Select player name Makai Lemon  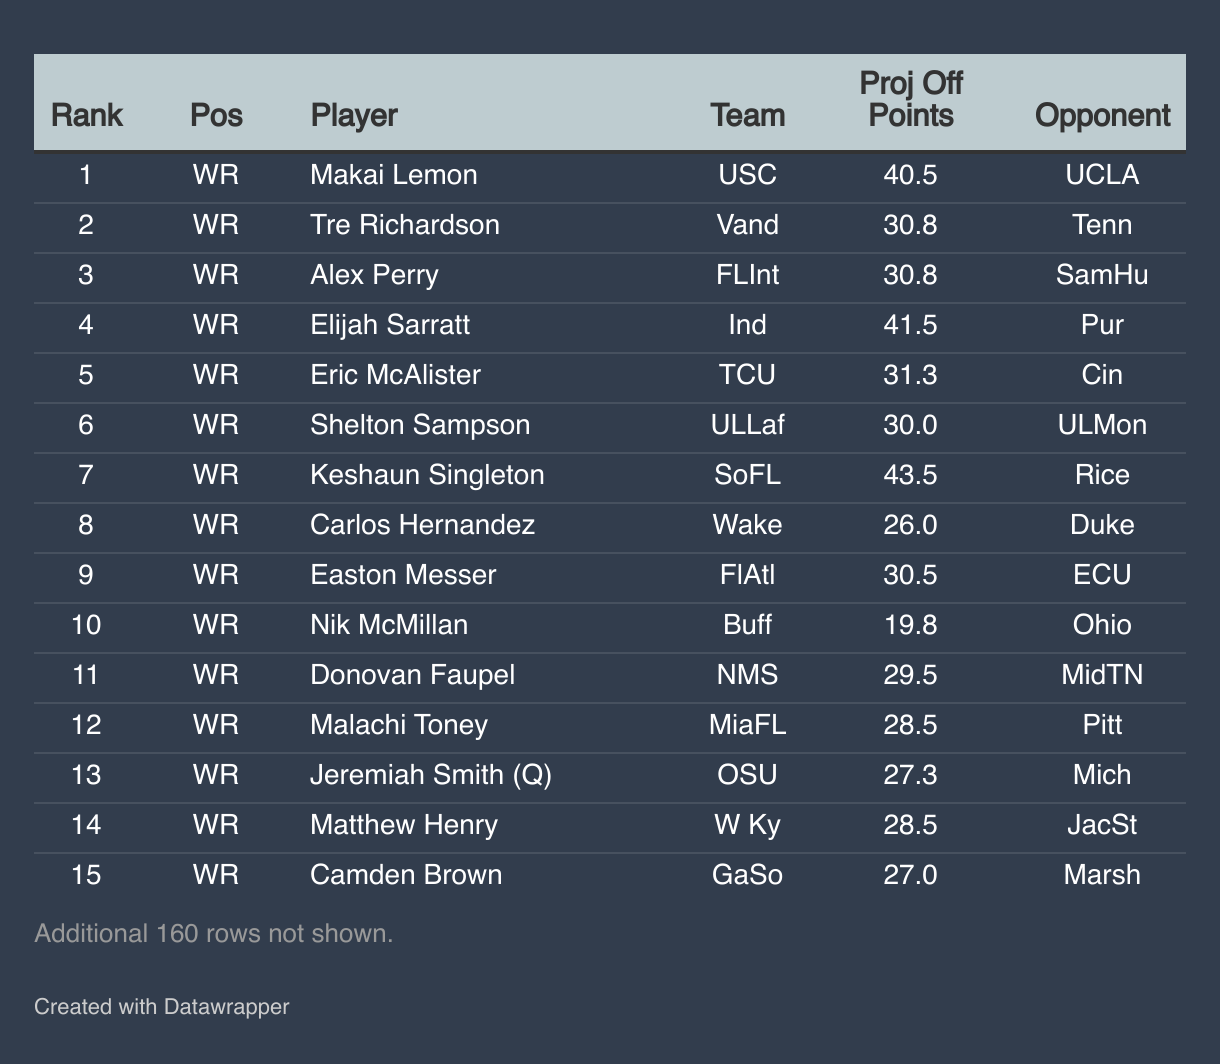pos(393,175)
